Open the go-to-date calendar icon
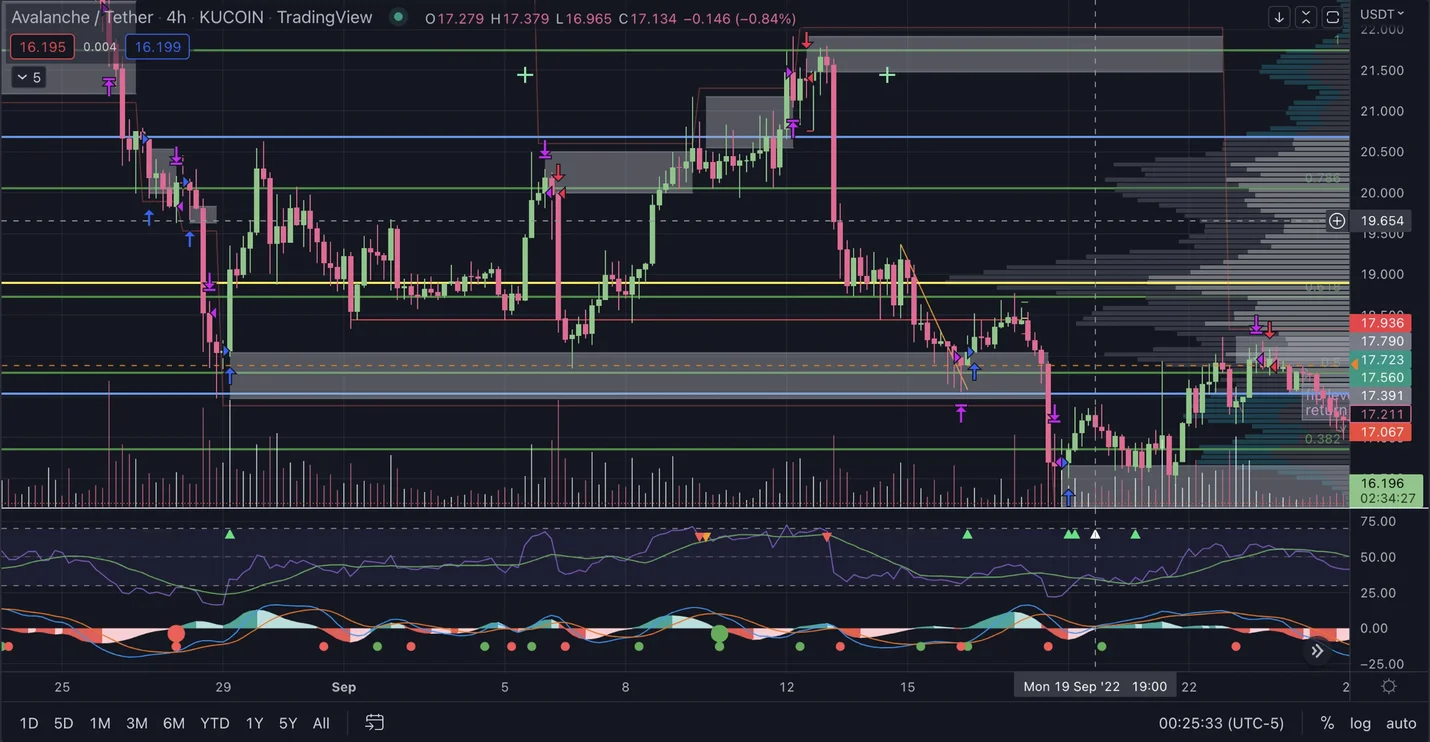The height and width of the screenshot is (742, 1430). (375, 722)
